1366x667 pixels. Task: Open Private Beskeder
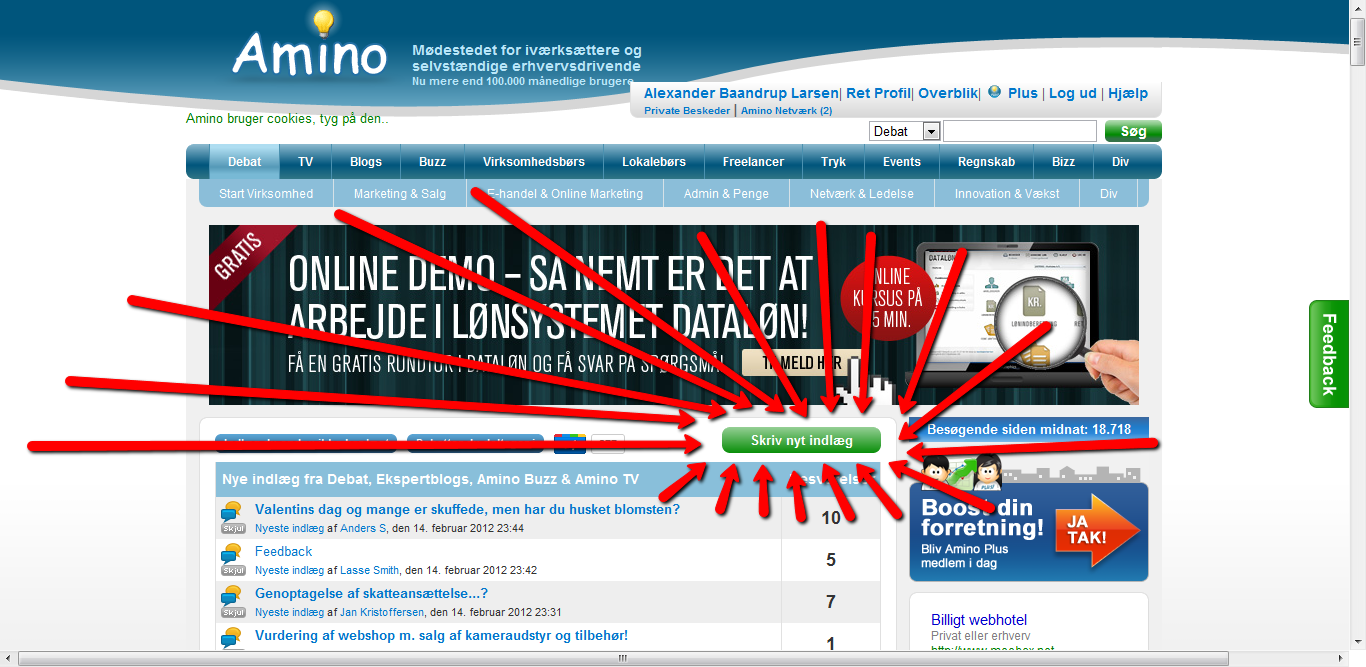pos(687,111)
